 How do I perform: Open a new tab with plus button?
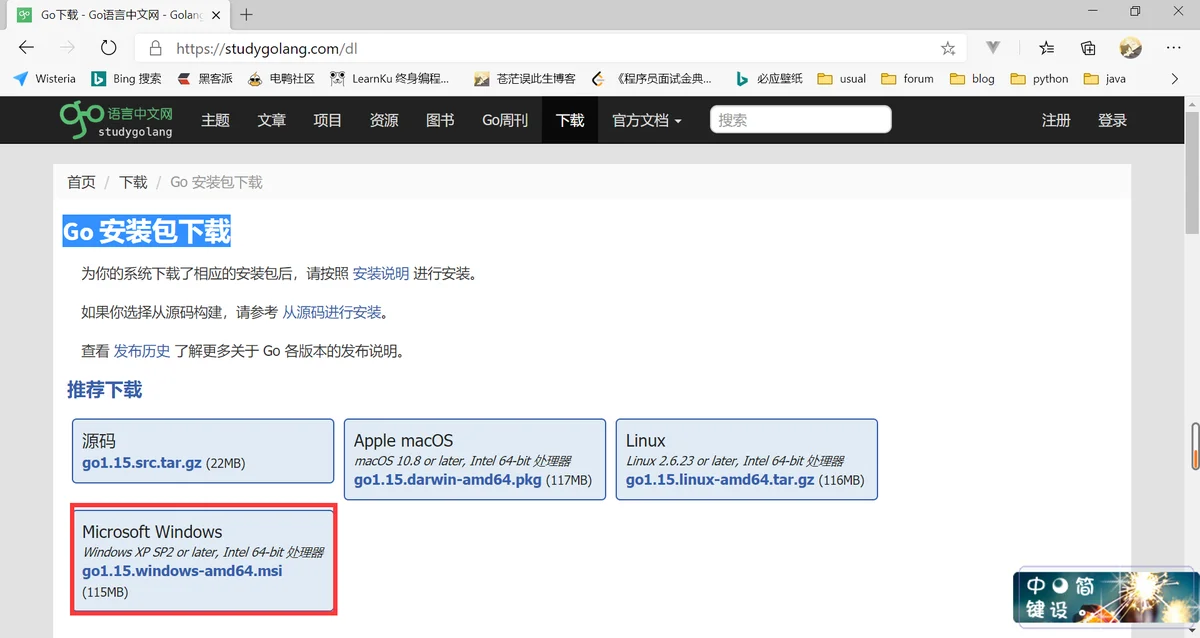point(246,14)
